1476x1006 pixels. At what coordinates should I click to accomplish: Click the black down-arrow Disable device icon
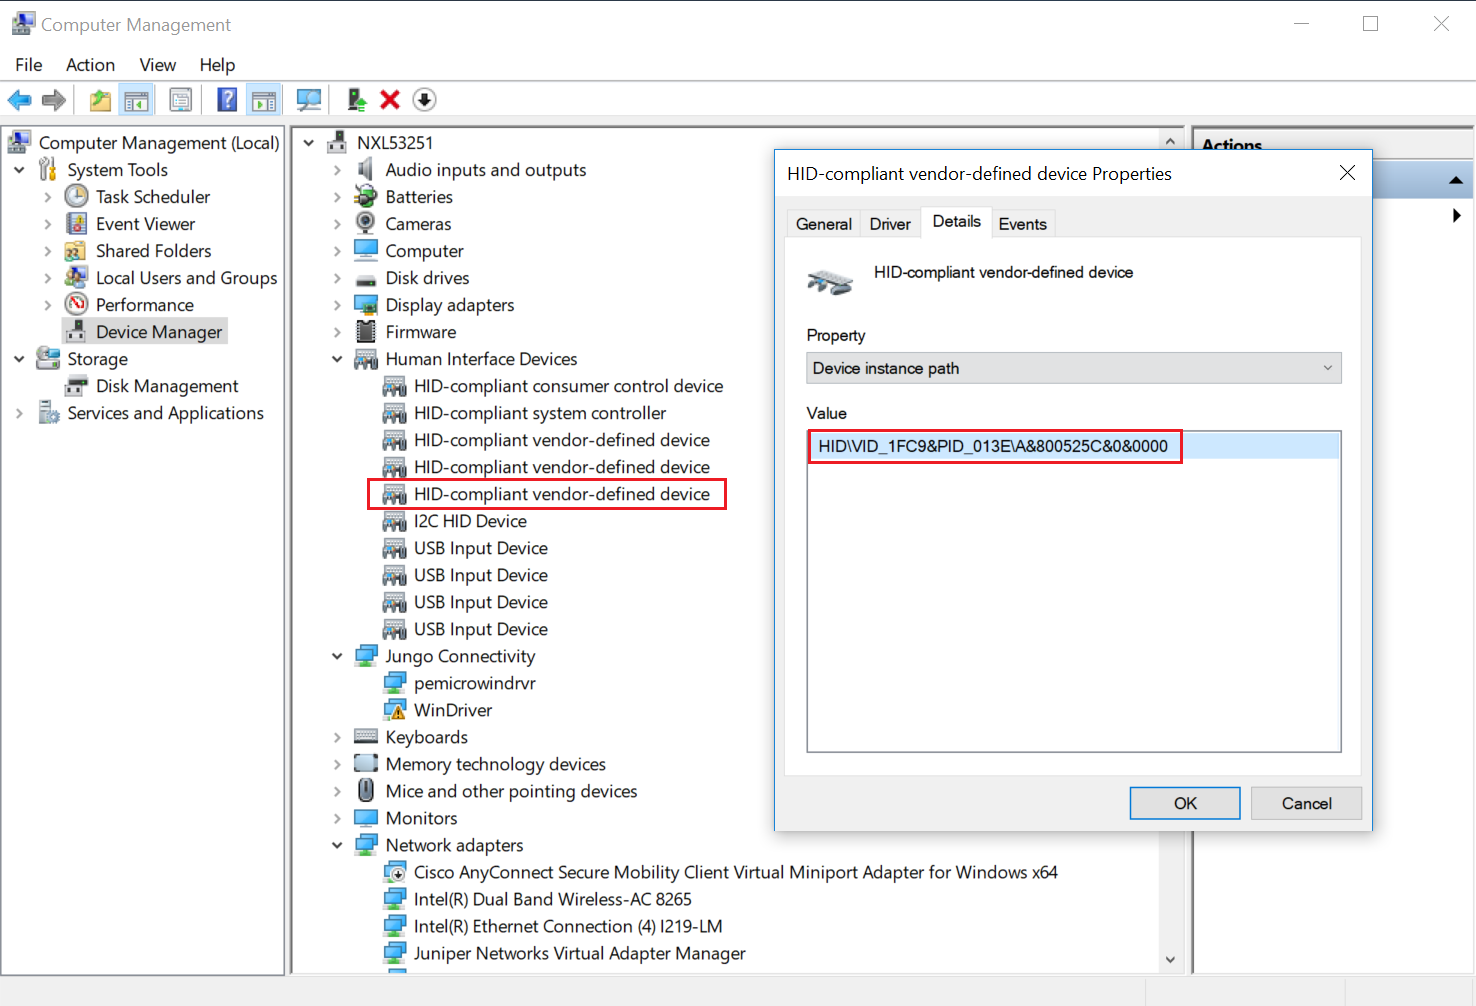click(x=424, y=100)
